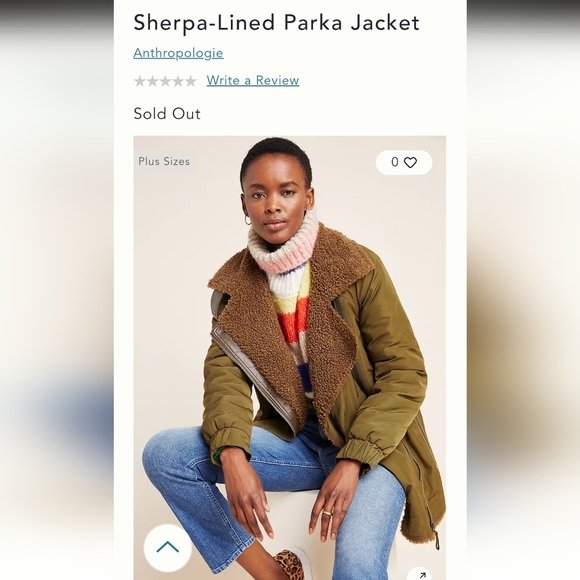Click the Write a Review link
580x580 pixels.
(253, 80)
